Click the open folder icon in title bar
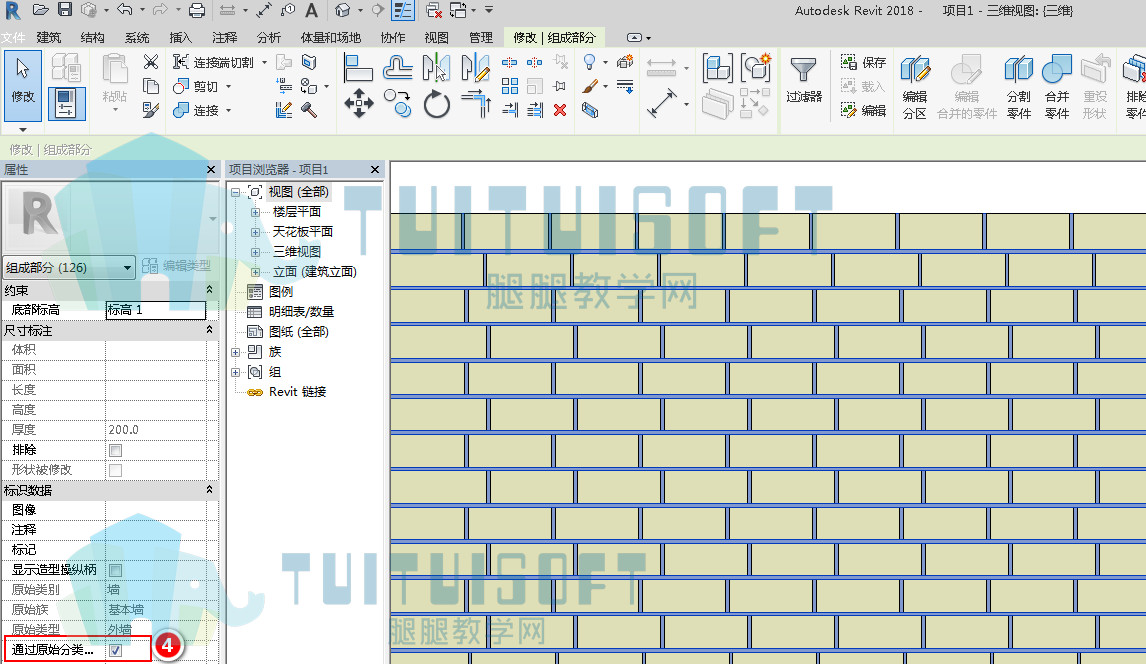 click(x=41, y=9)
